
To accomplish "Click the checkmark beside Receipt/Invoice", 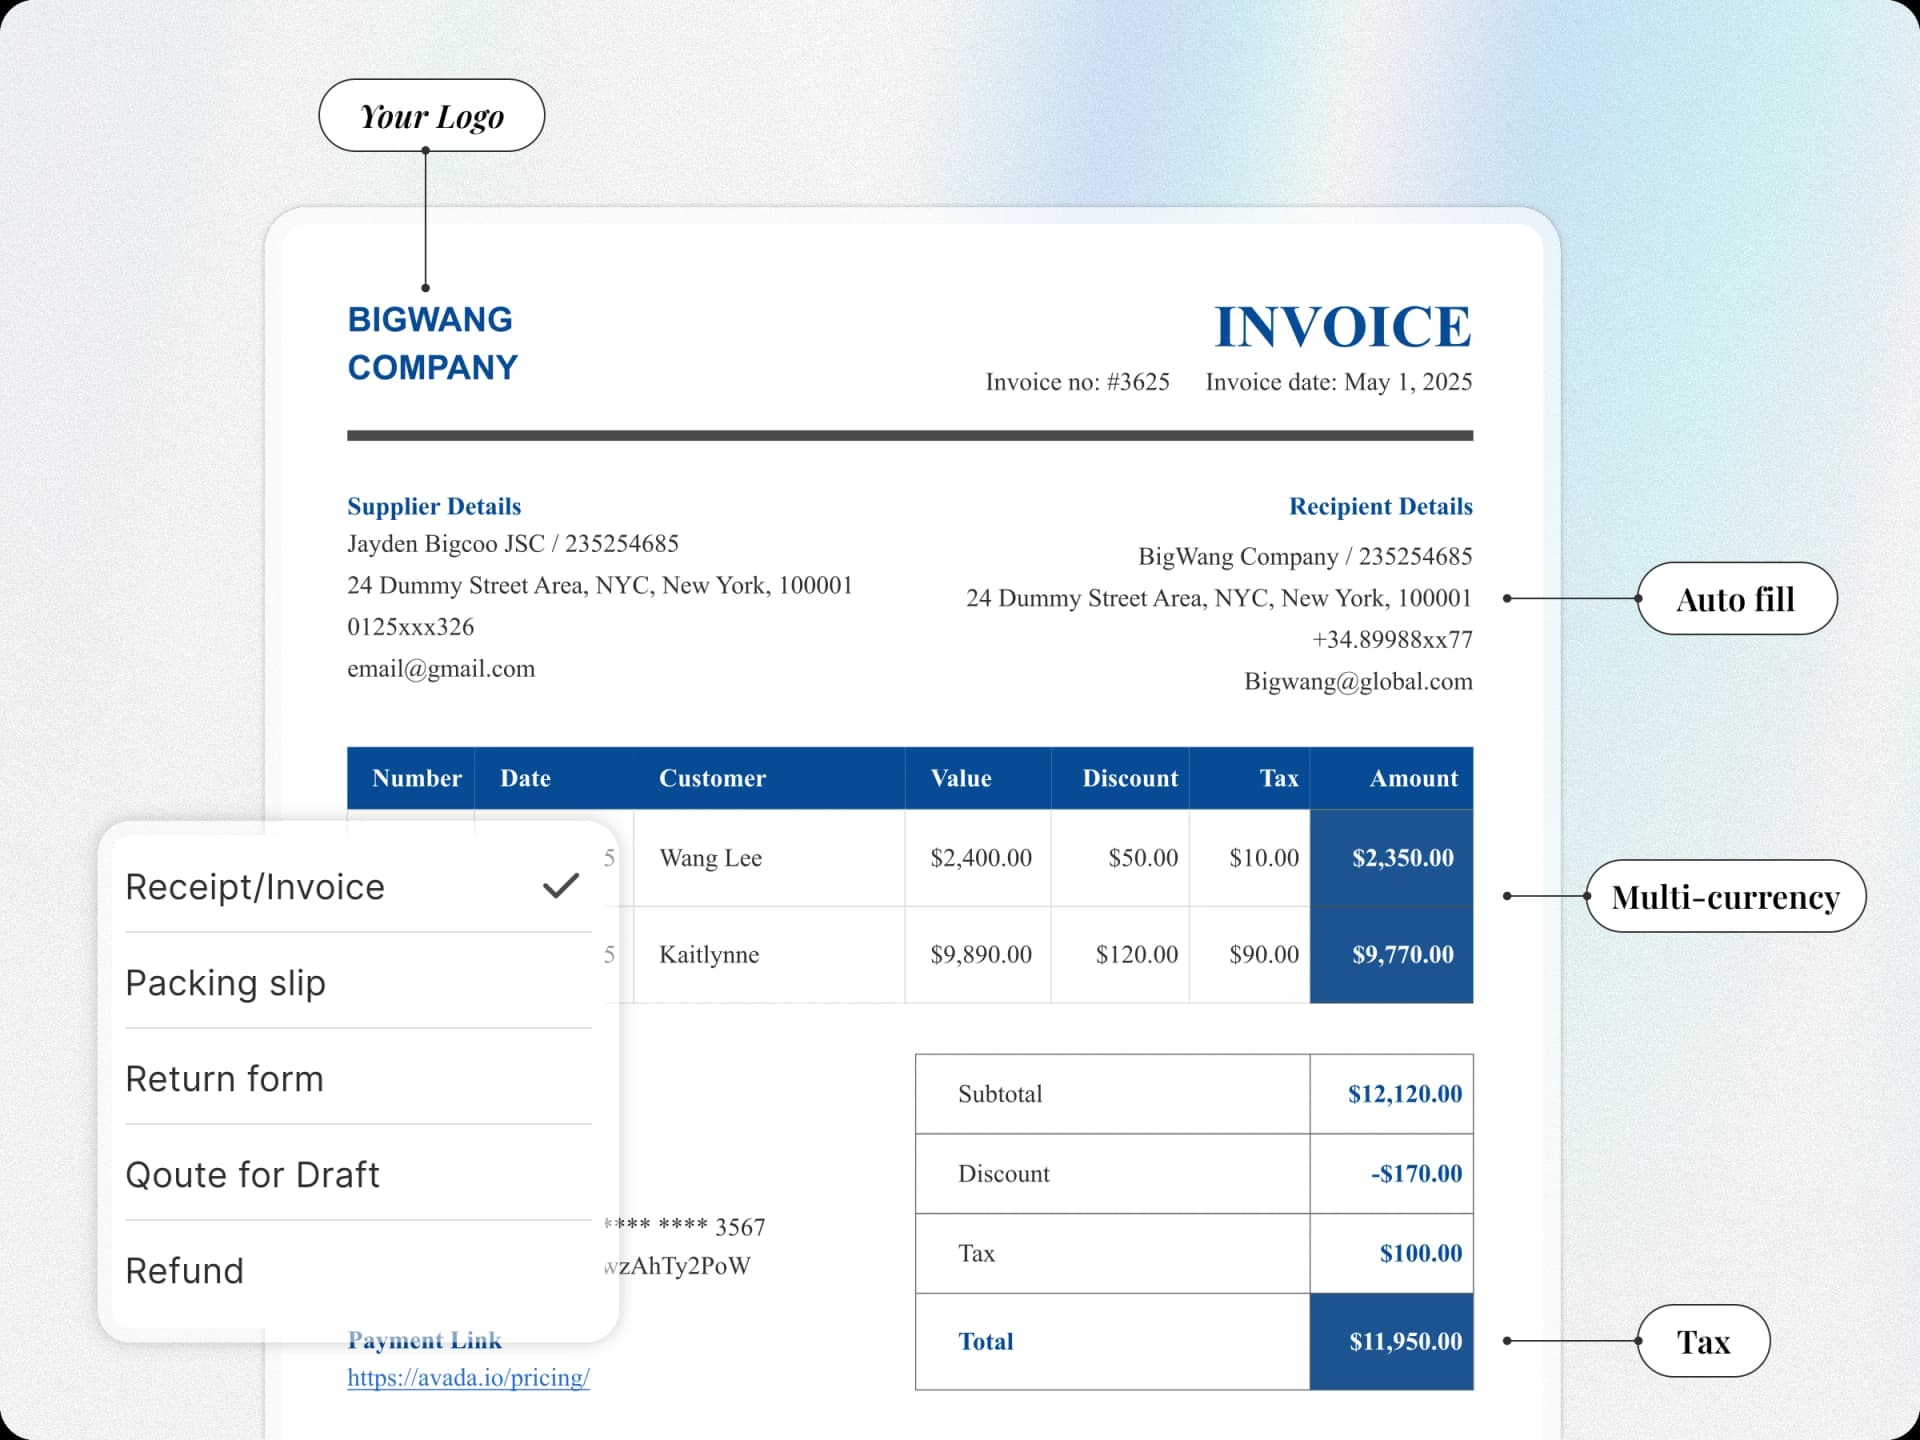I will [x=561, y=886].
